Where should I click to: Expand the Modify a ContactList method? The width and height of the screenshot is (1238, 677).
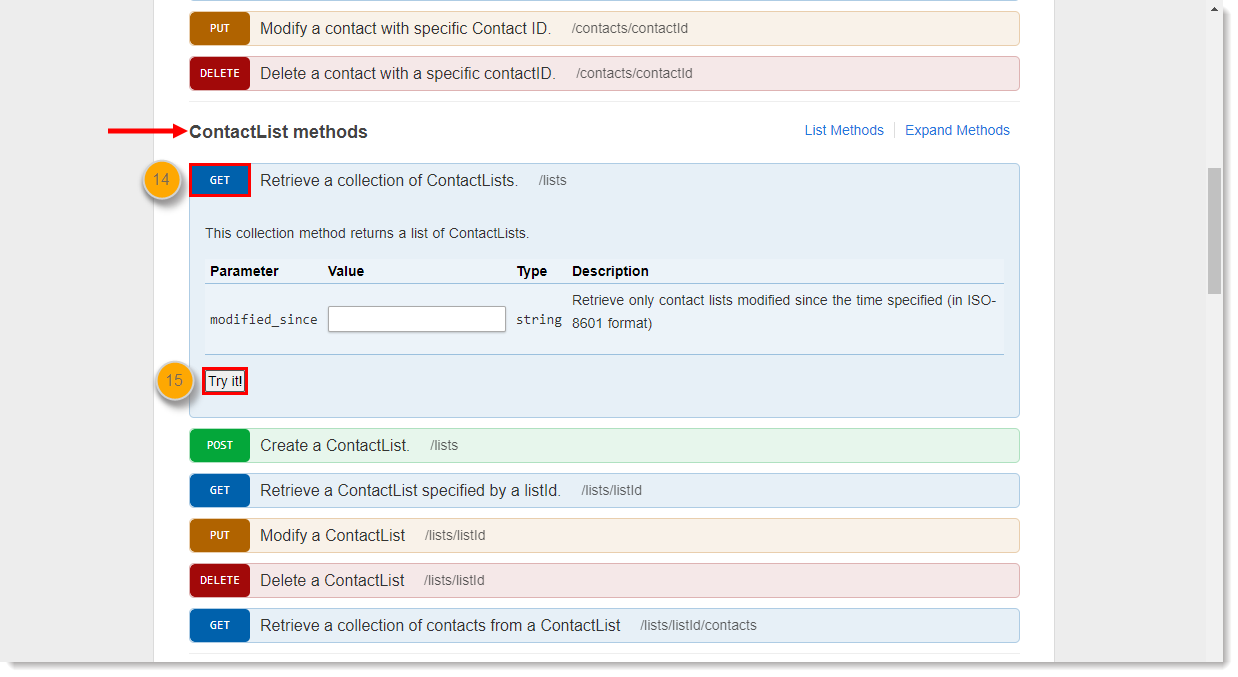point(332,535)
